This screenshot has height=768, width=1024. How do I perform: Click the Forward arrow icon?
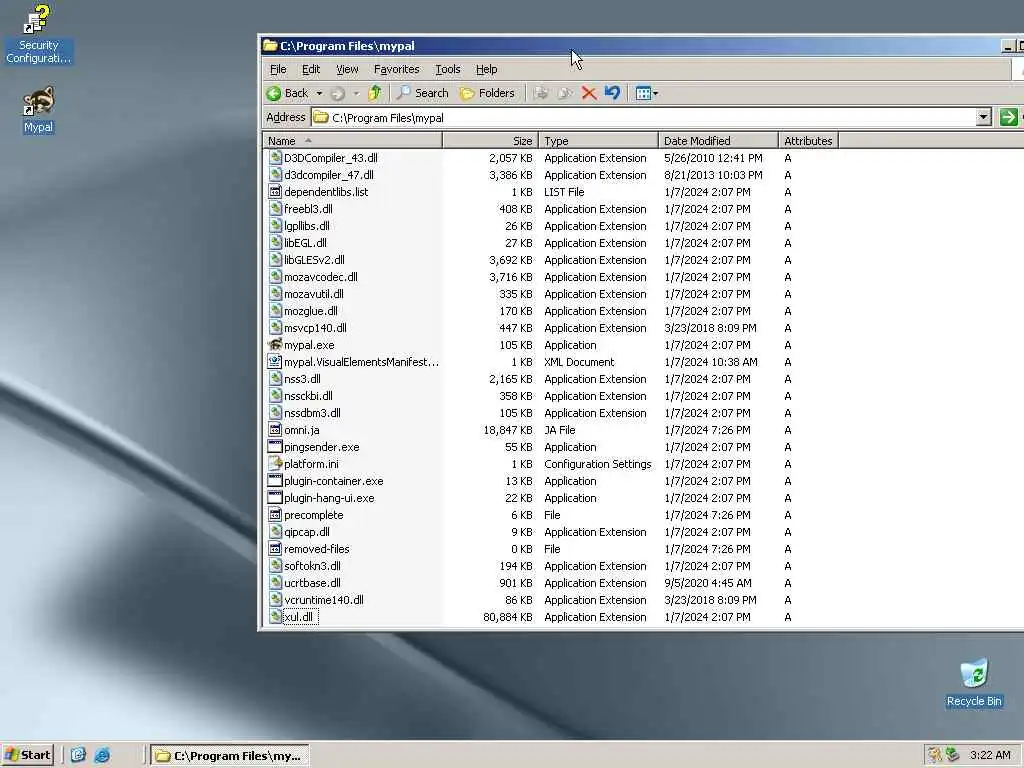pos(338,93)
